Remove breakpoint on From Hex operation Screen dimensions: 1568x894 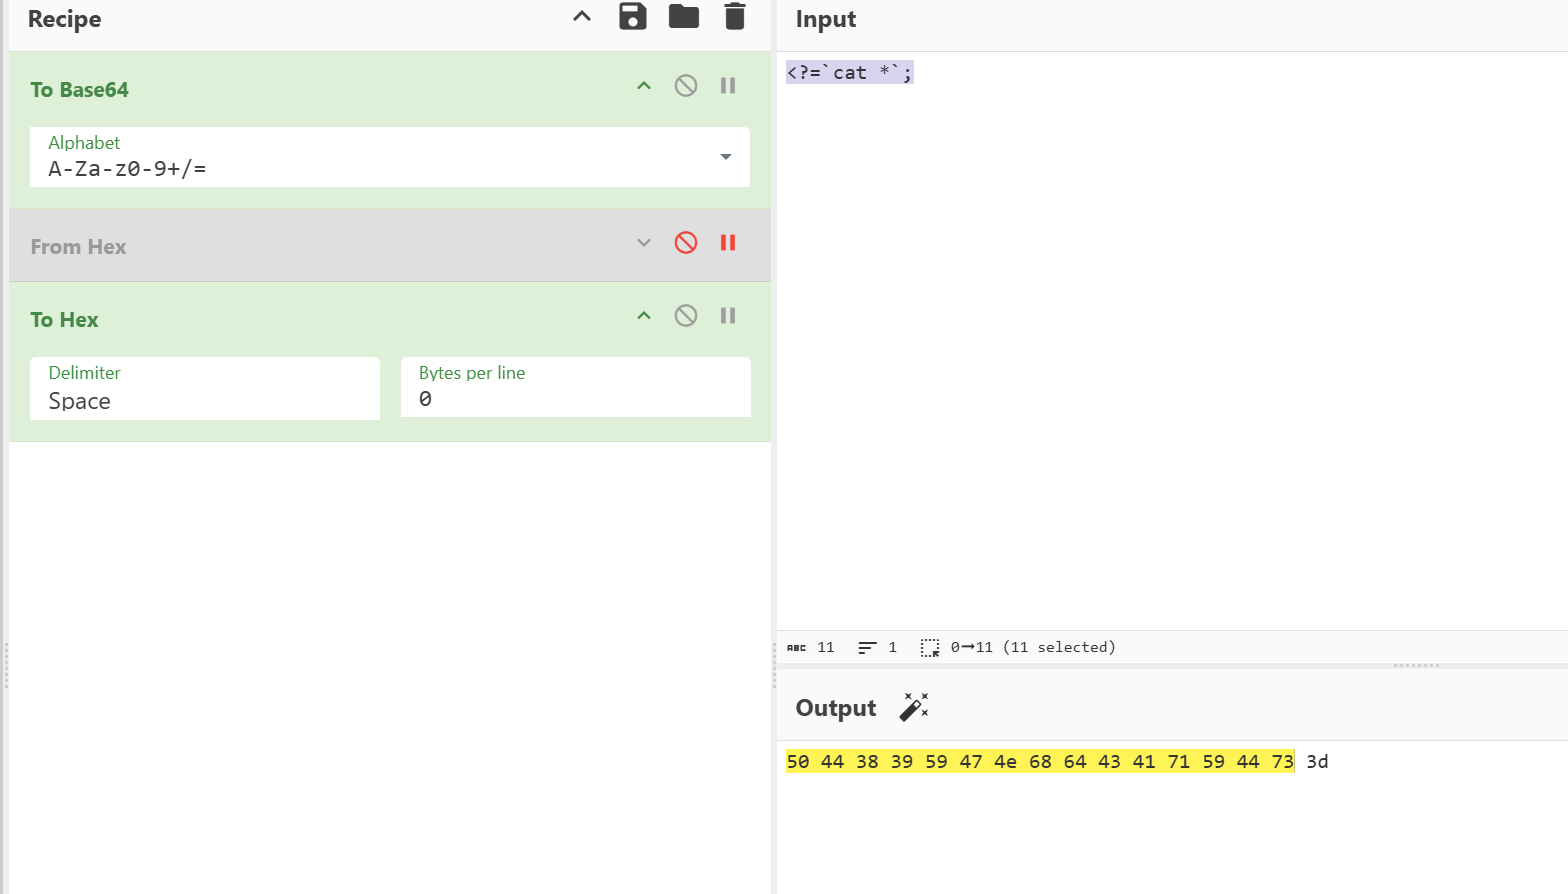click(x=728, y=243)
